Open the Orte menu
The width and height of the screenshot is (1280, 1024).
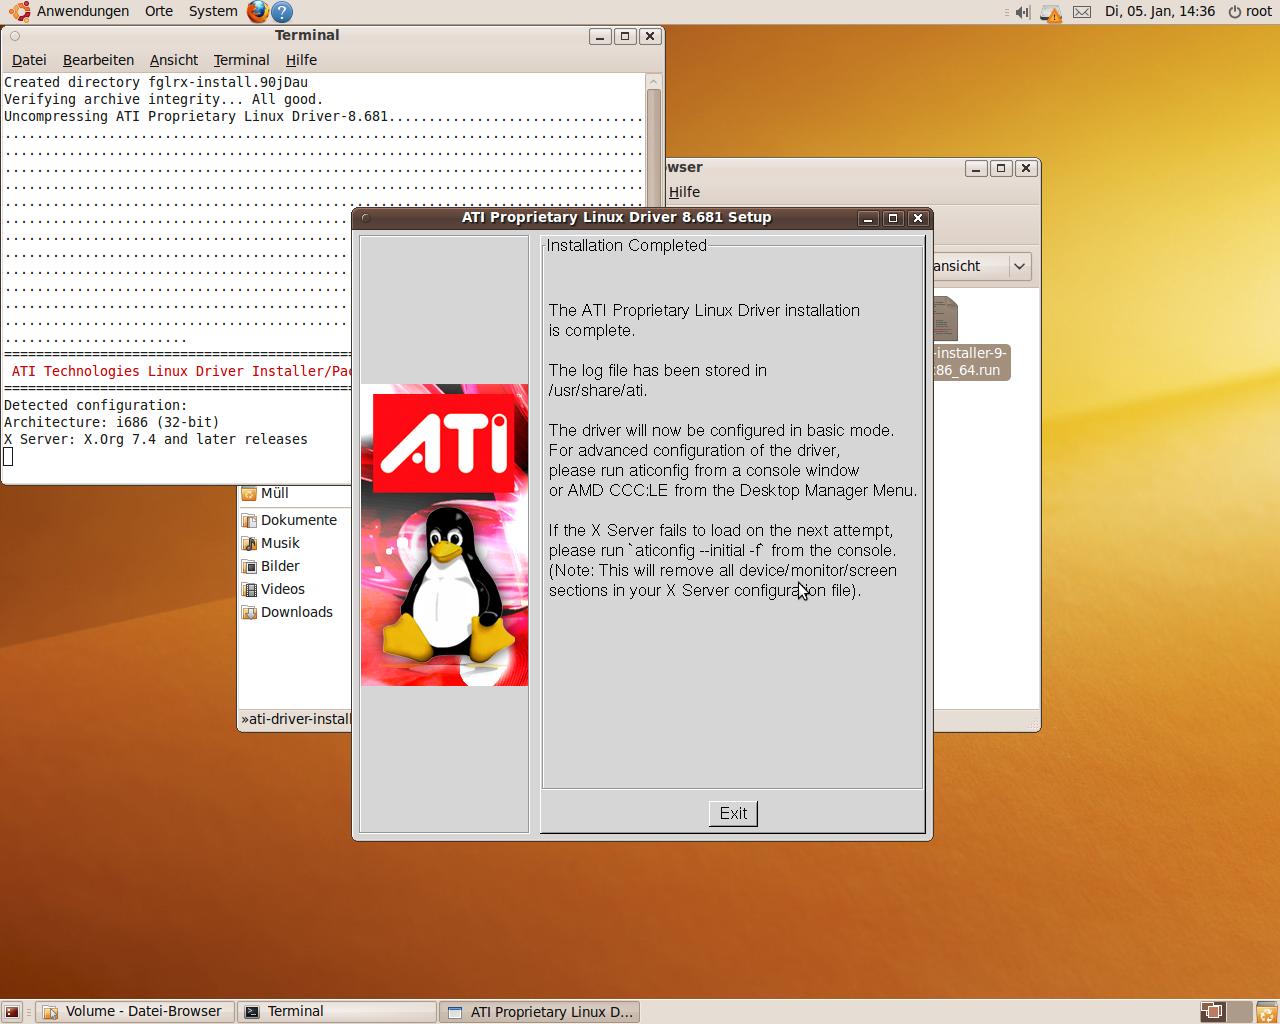[158, 11]
